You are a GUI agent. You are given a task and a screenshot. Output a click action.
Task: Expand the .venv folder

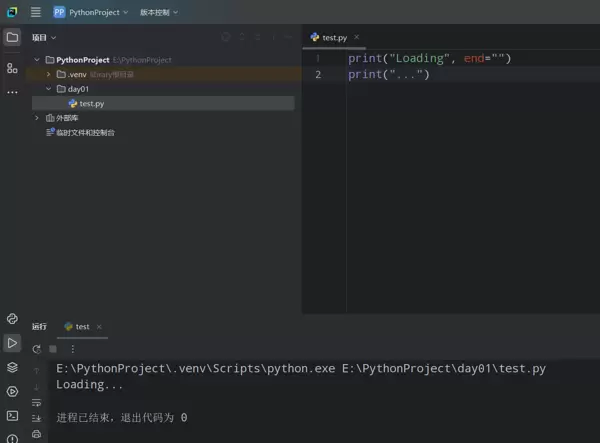pos(48,74)
